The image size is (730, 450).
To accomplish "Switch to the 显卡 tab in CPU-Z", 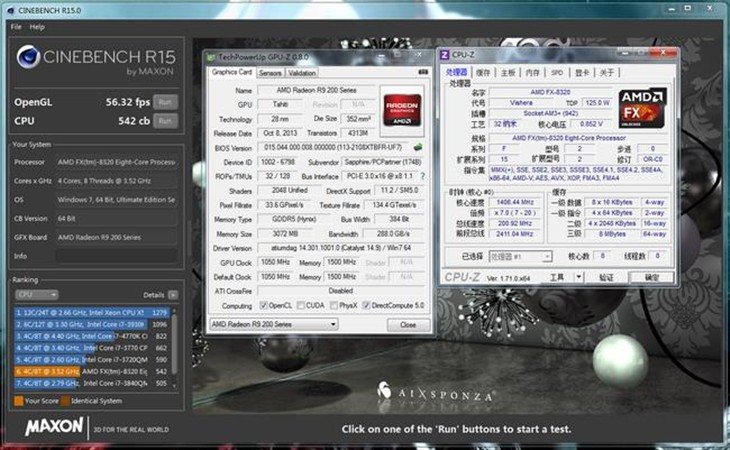I will (582, 73).
